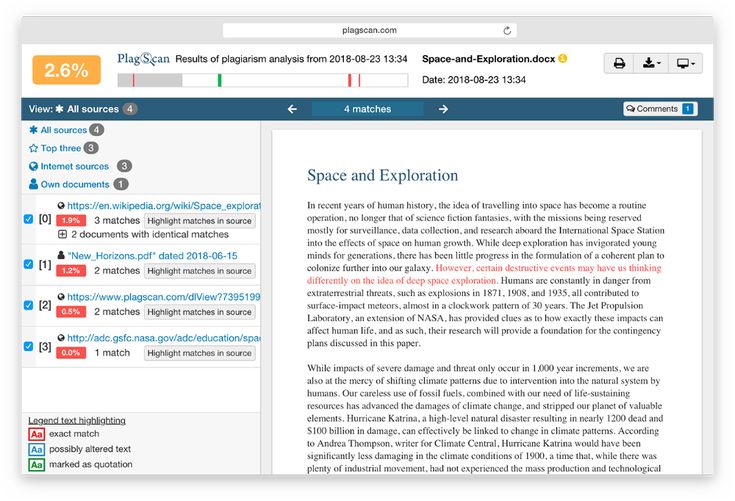
Task: Highlight matches in source for source [0]
Action: (x=200, y=221)
